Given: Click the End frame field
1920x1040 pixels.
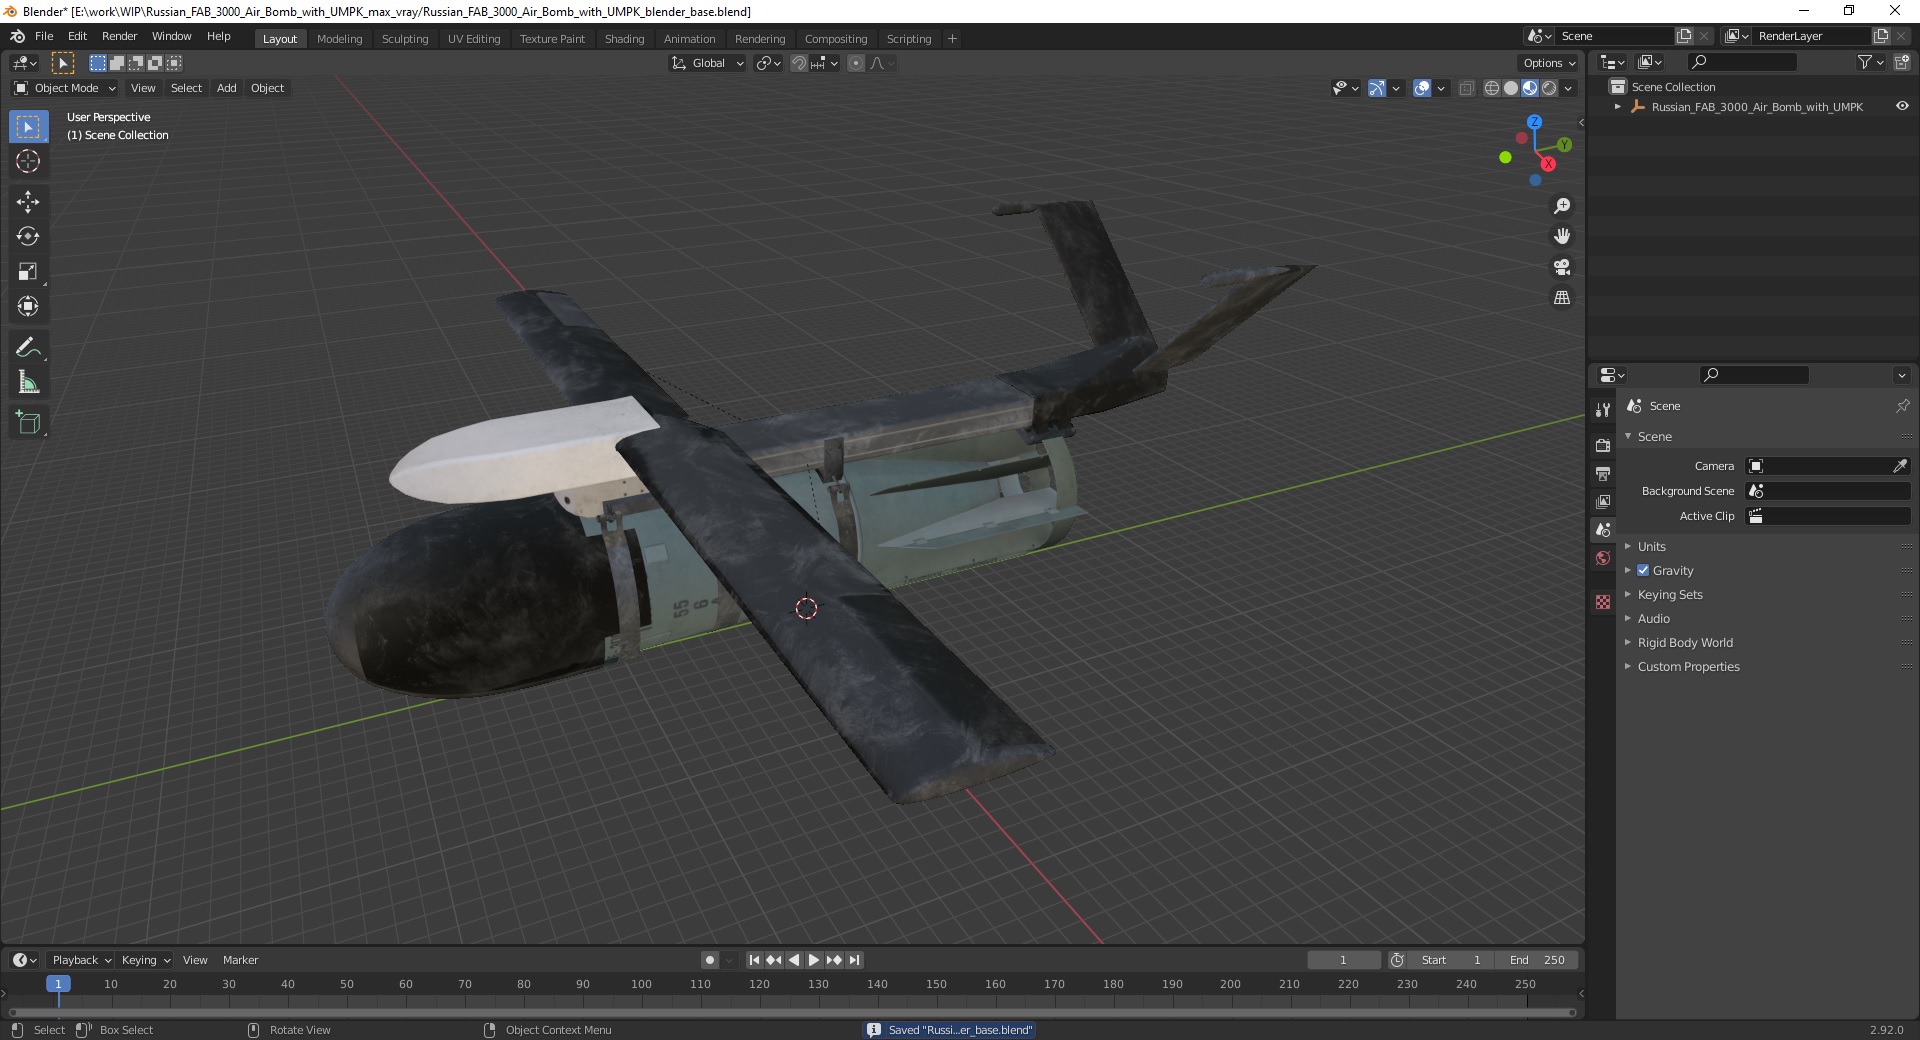Looking at the screenshot, I should pos(1538,960).
